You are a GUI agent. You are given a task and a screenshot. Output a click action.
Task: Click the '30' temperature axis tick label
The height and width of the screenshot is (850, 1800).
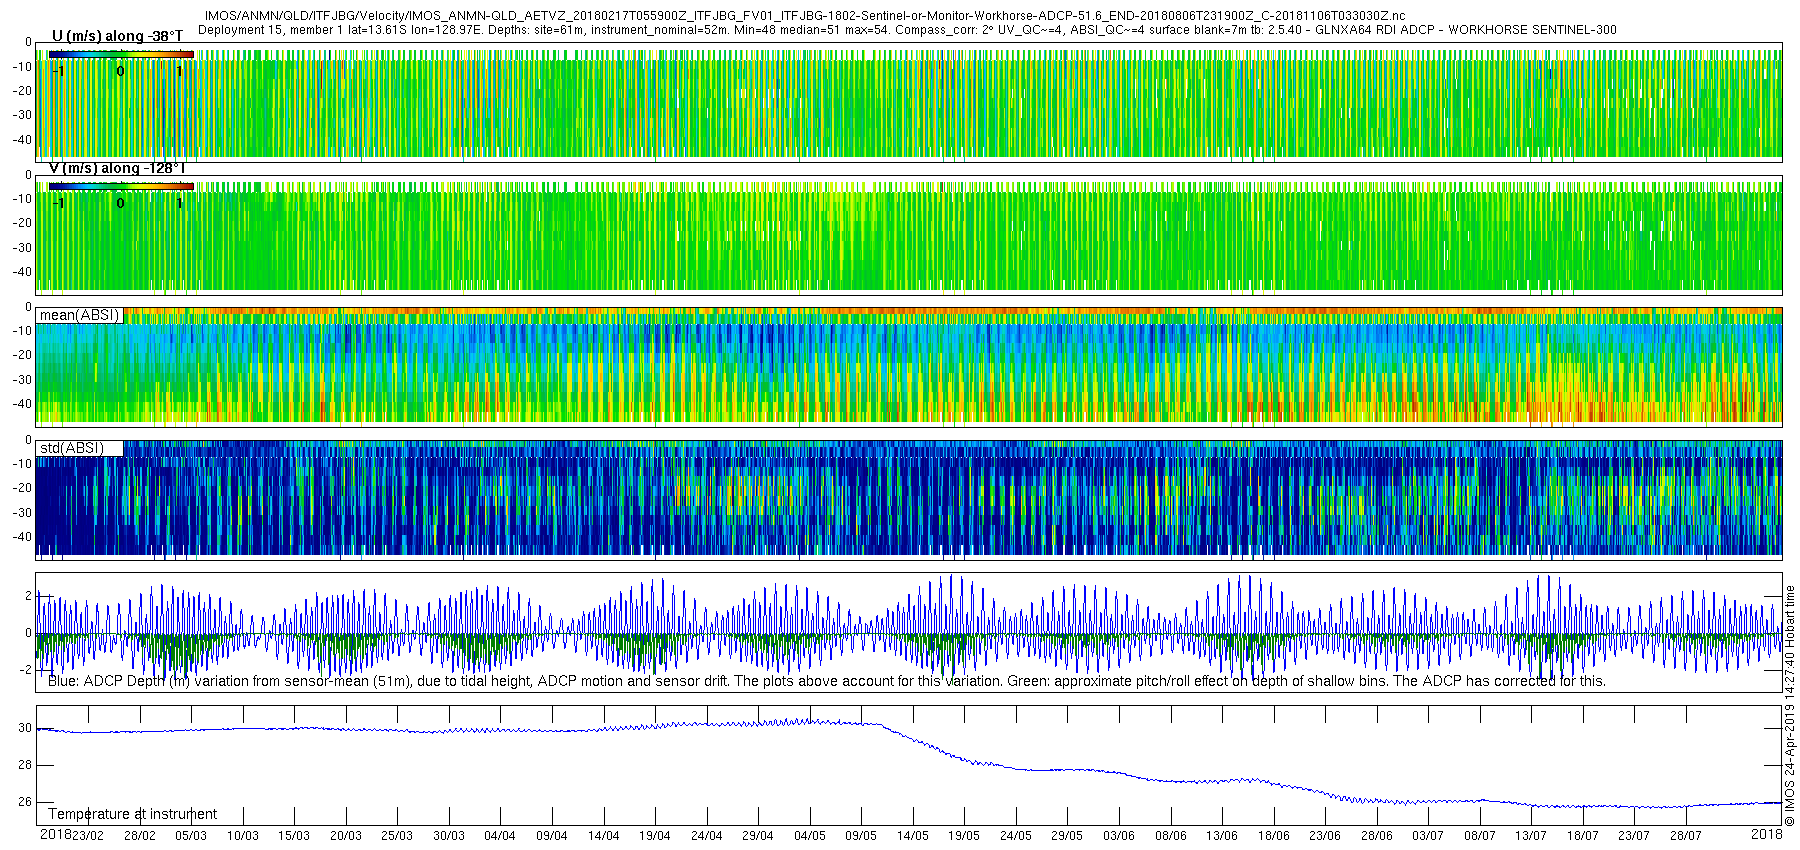(25, 728)
